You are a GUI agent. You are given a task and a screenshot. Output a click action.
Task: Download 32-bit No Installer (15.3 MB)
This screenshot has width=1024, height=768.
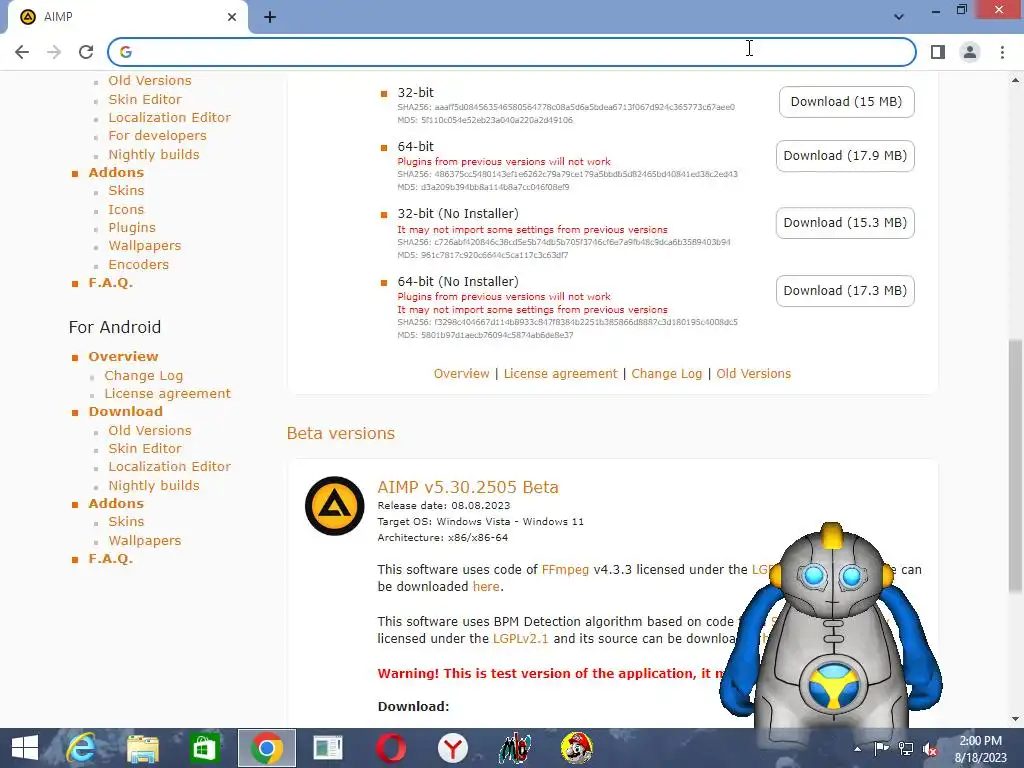[845, 223]
